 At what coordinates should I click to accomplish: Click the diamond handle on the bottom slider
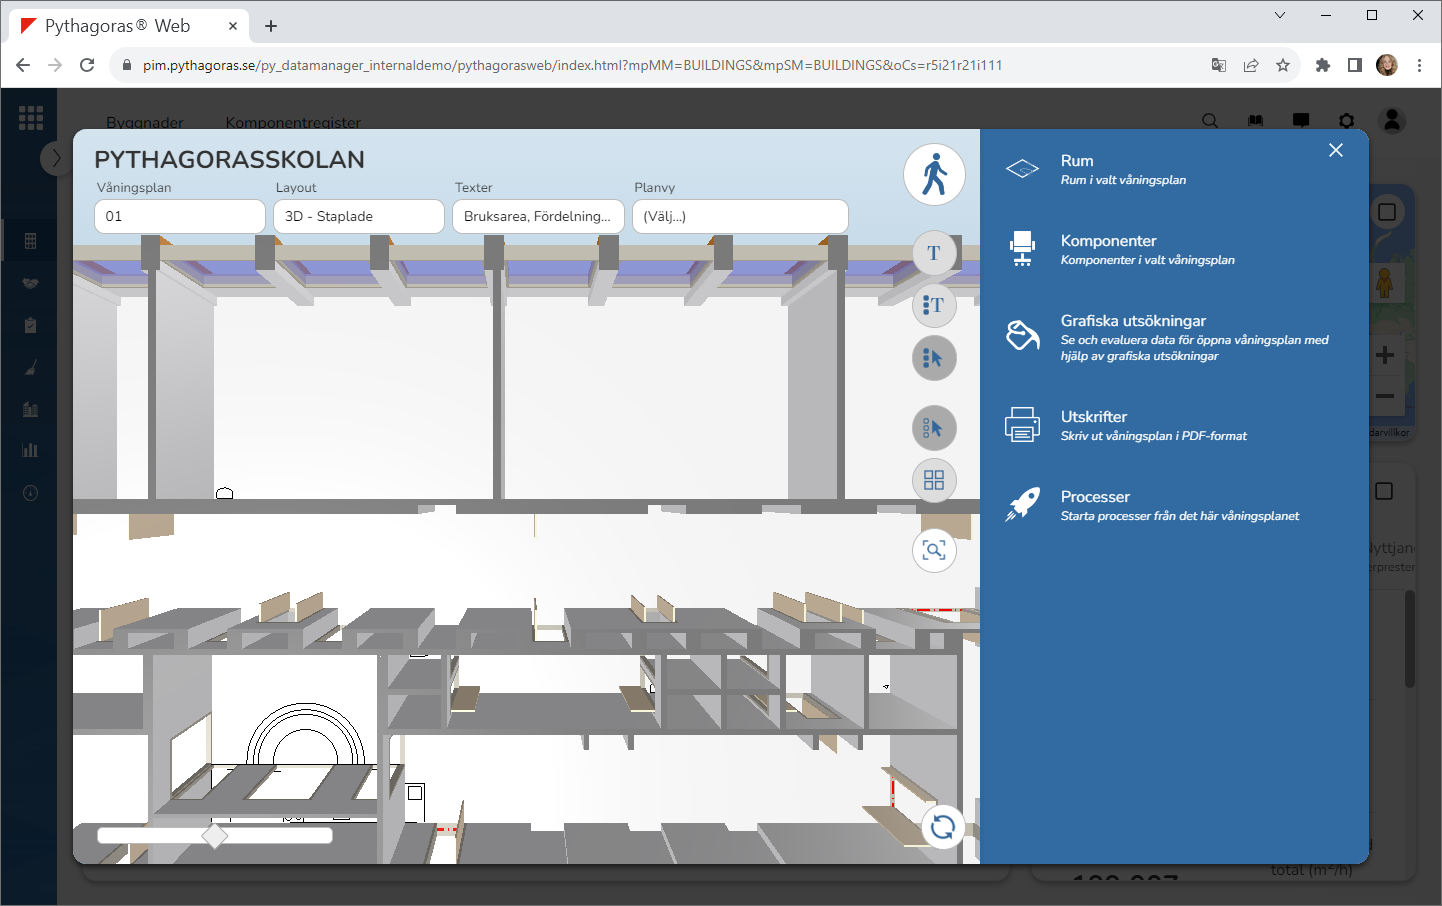coord(214,835)
